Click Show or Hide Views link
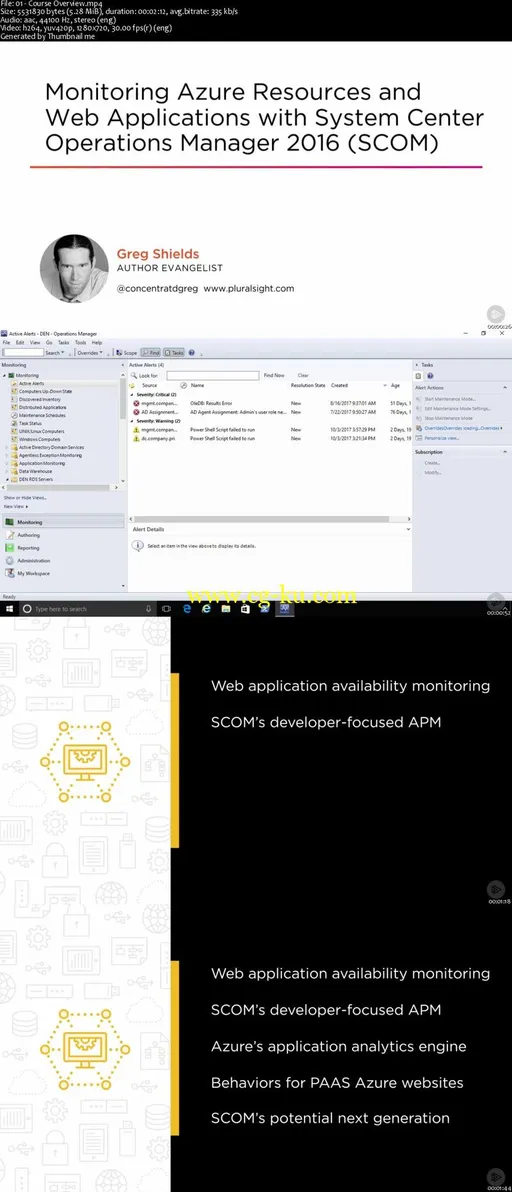Screen dimensions: 512x1192 click(25, 497)
